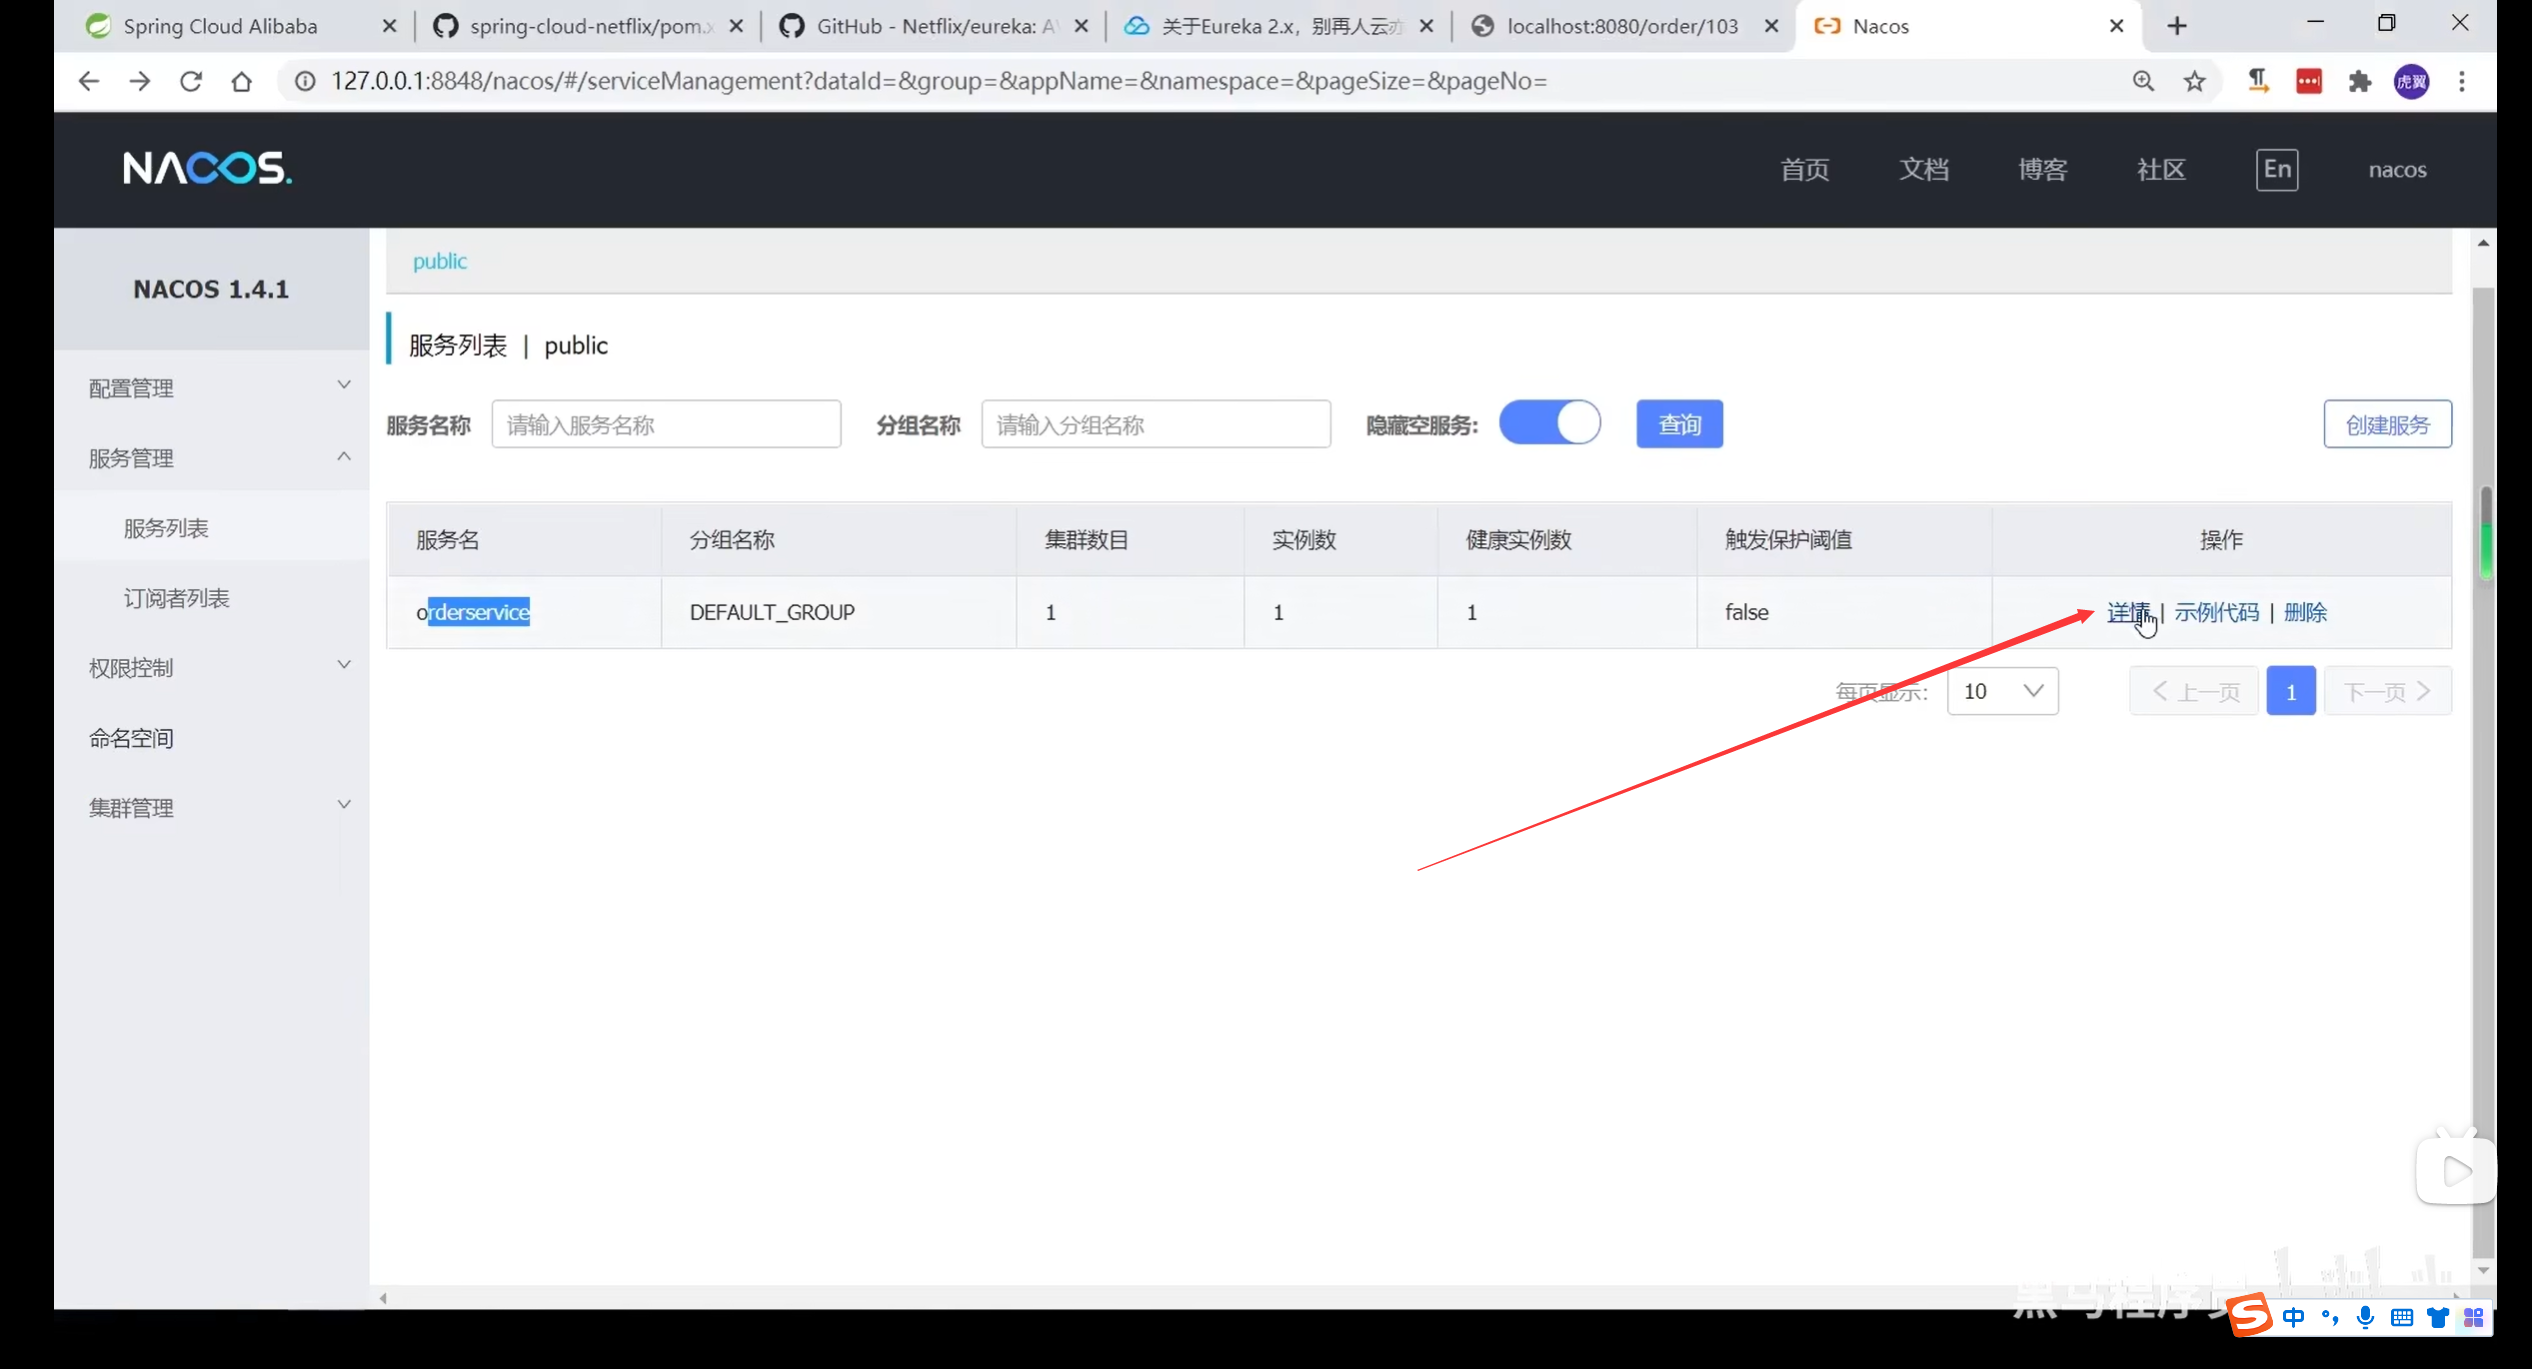
Task: Open the extensions puzzle icon
Action: tap(2360, 81)
